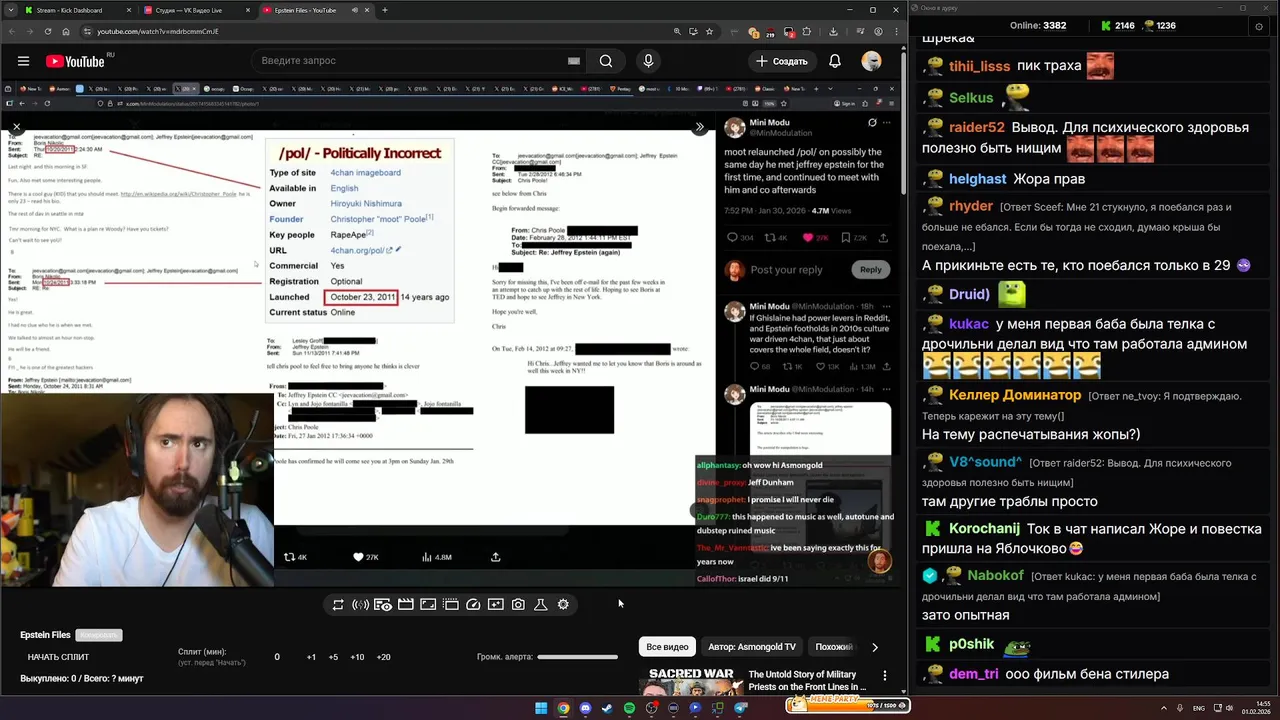Open the browser extensions puzzle icon
Screen dimensions: 1280x720
807,31
